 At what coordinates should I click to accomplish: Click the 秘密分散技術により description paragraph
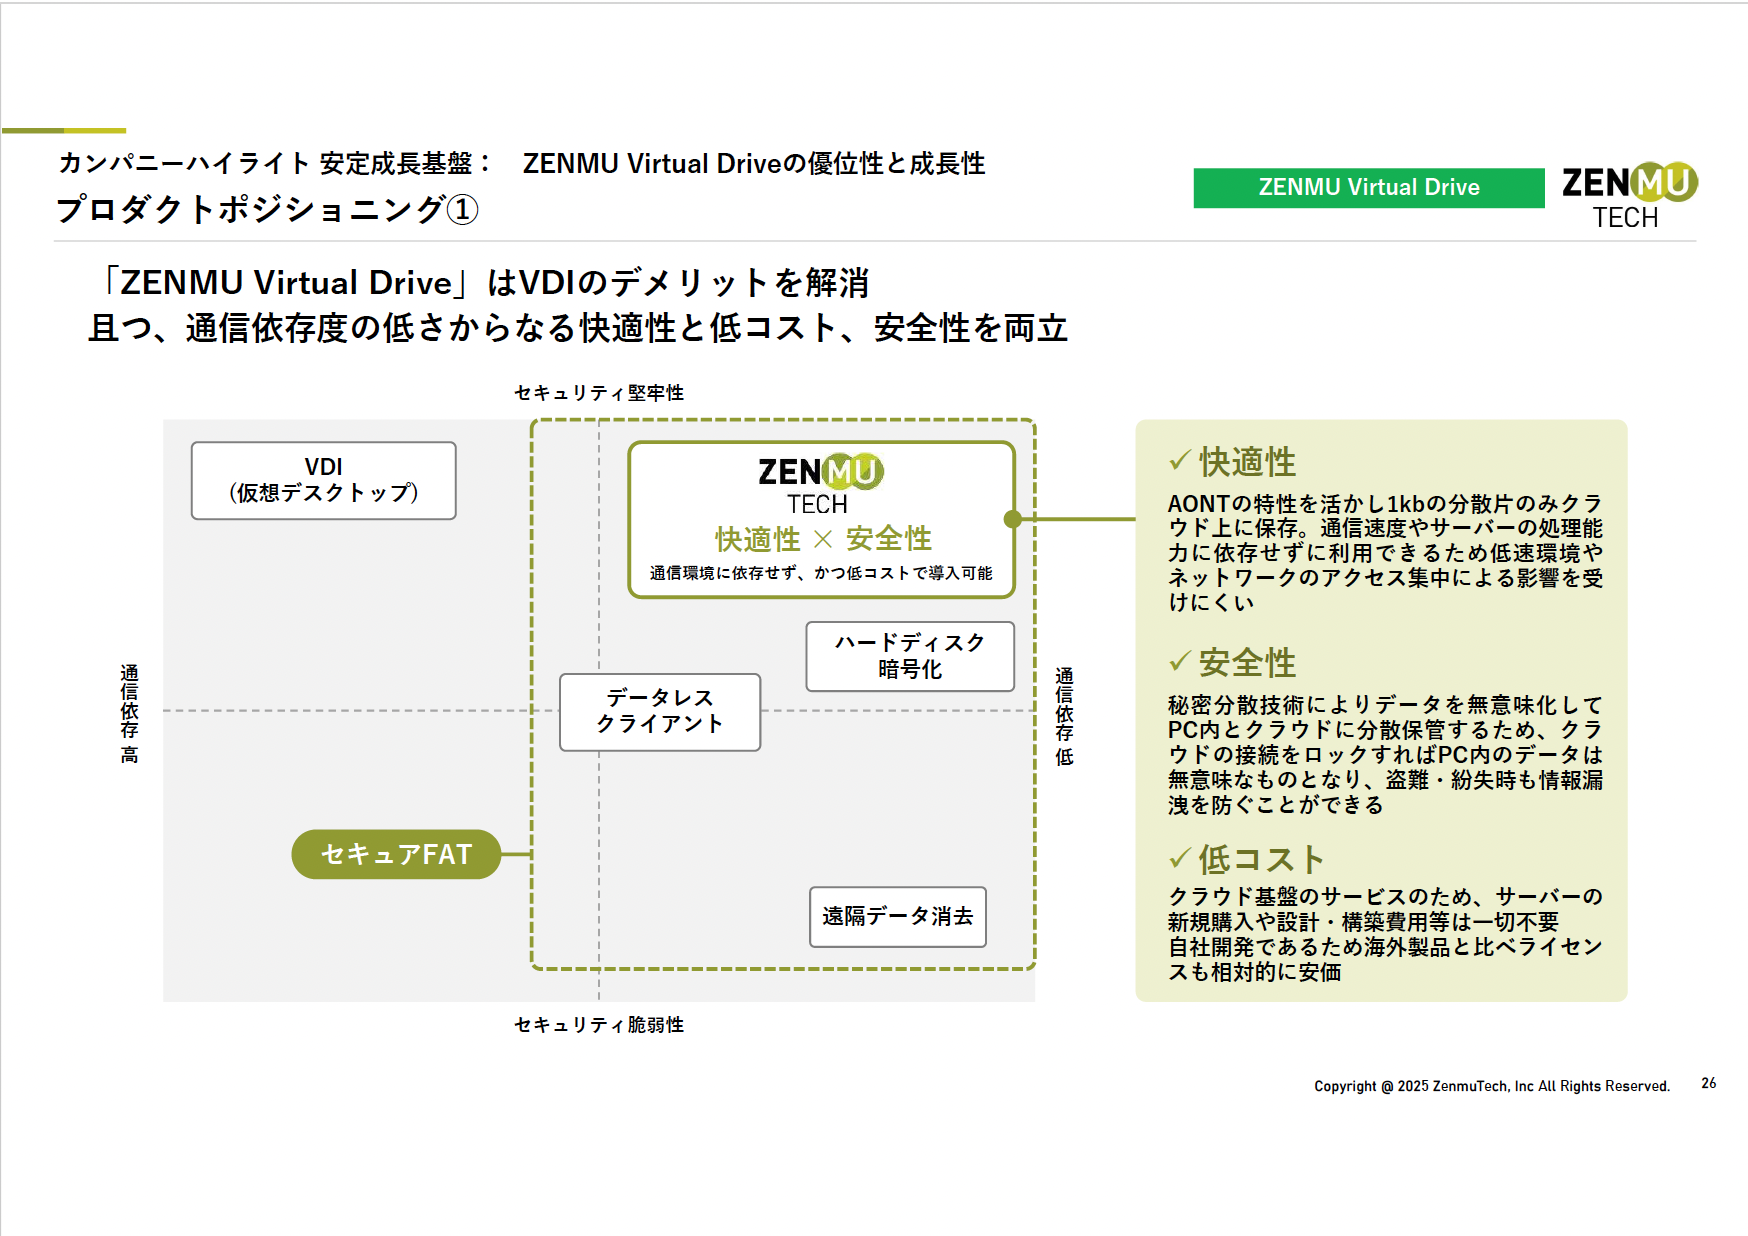(x=1385, y=754)
